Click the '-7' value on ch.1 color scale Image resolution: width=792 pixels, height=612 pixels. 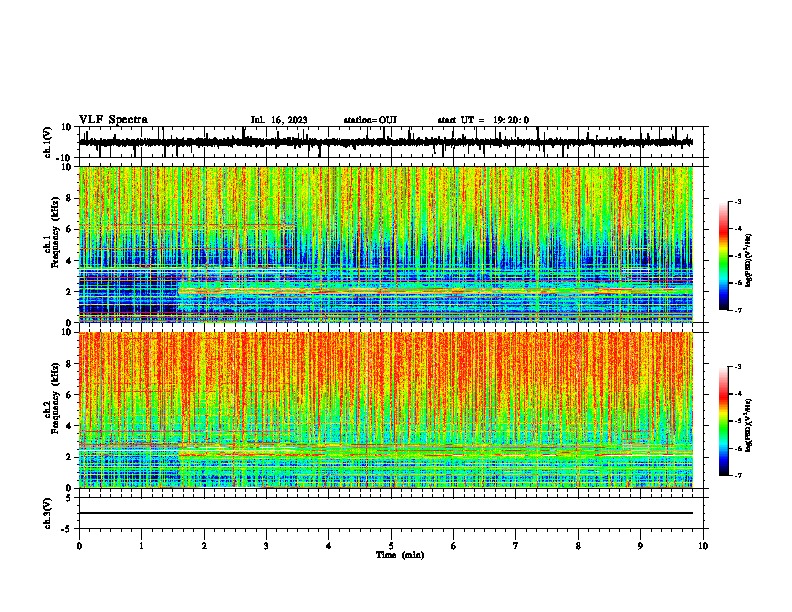[x=738, y=310]
